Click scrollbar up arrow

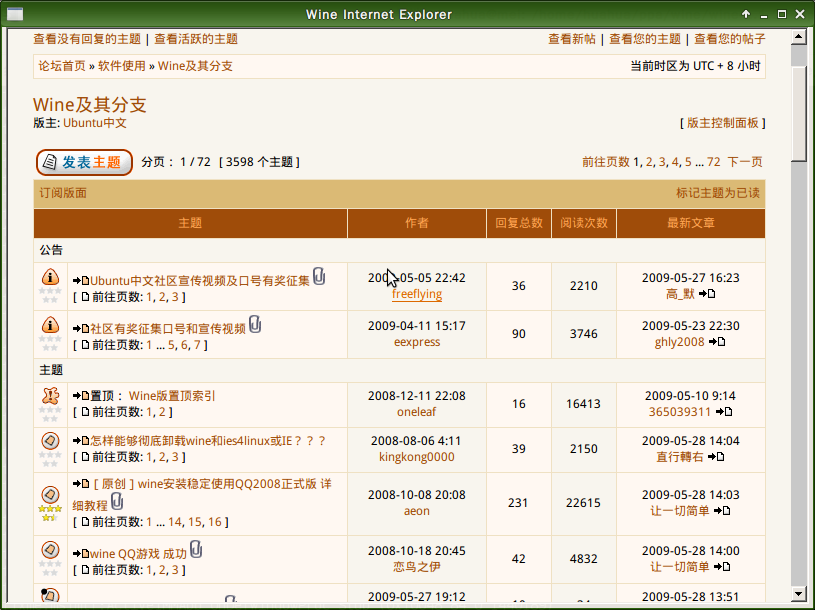coord(798,37)
